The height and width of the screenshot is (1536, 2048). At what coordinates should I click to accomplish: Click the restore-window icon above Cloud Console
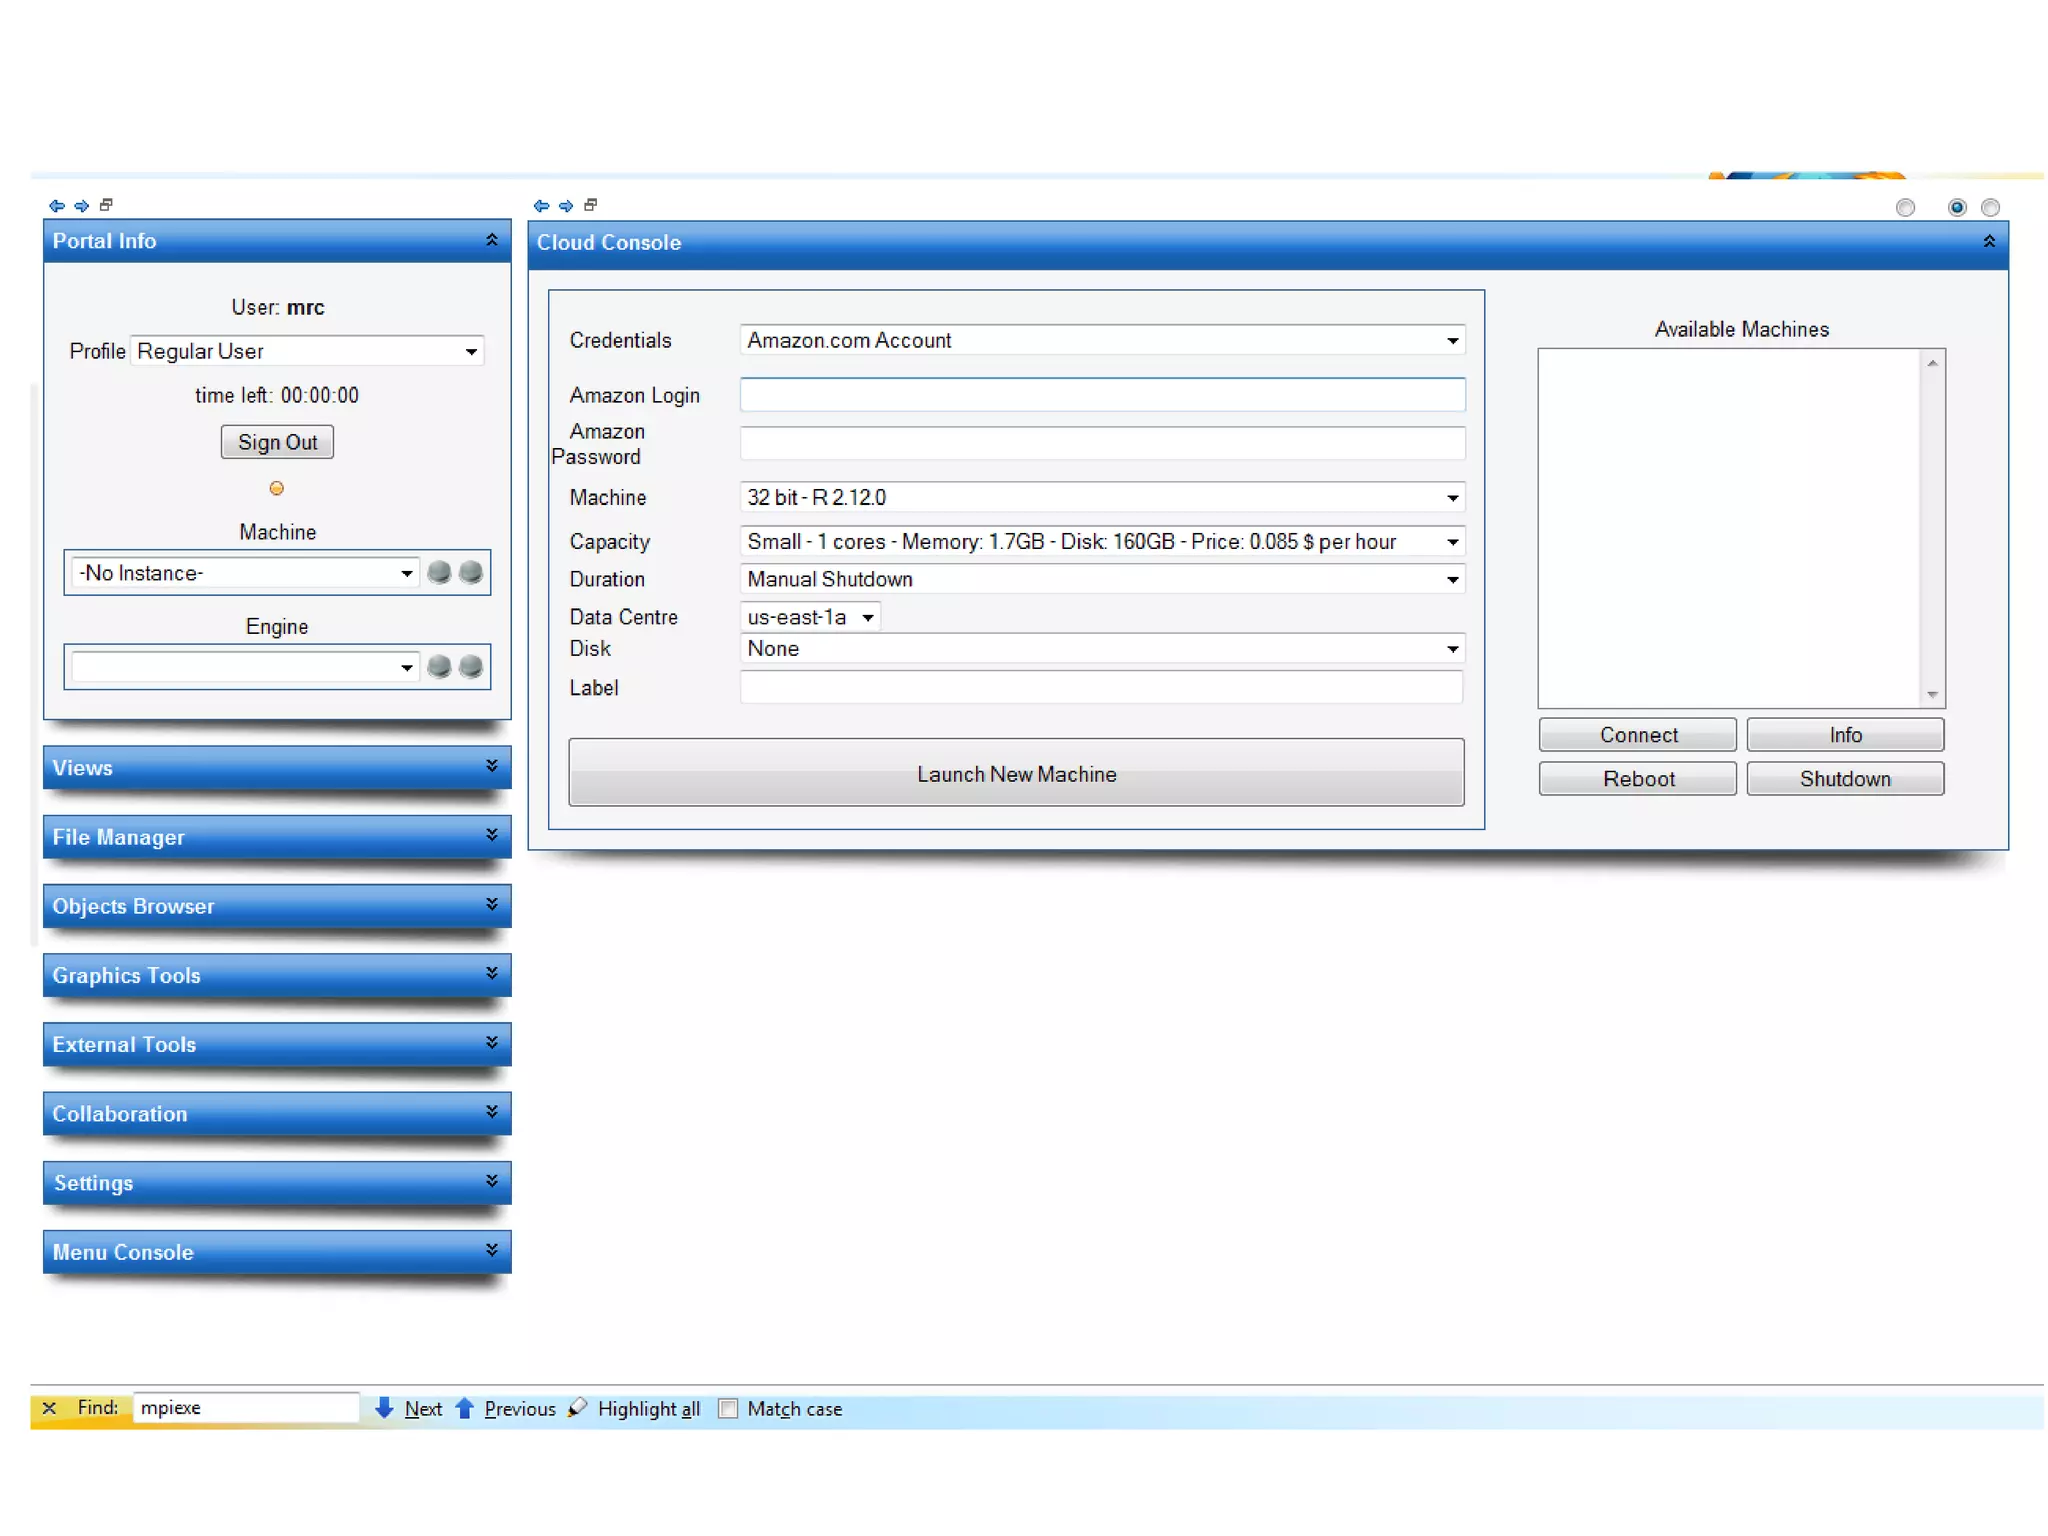[591, 205]
